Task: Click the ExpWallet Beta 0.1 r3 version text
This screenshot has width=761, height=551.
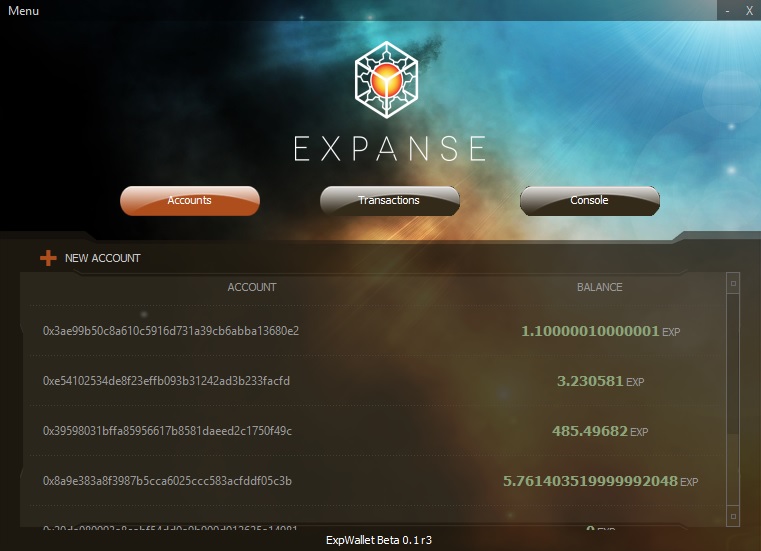Action: click(x=379, y=540)
